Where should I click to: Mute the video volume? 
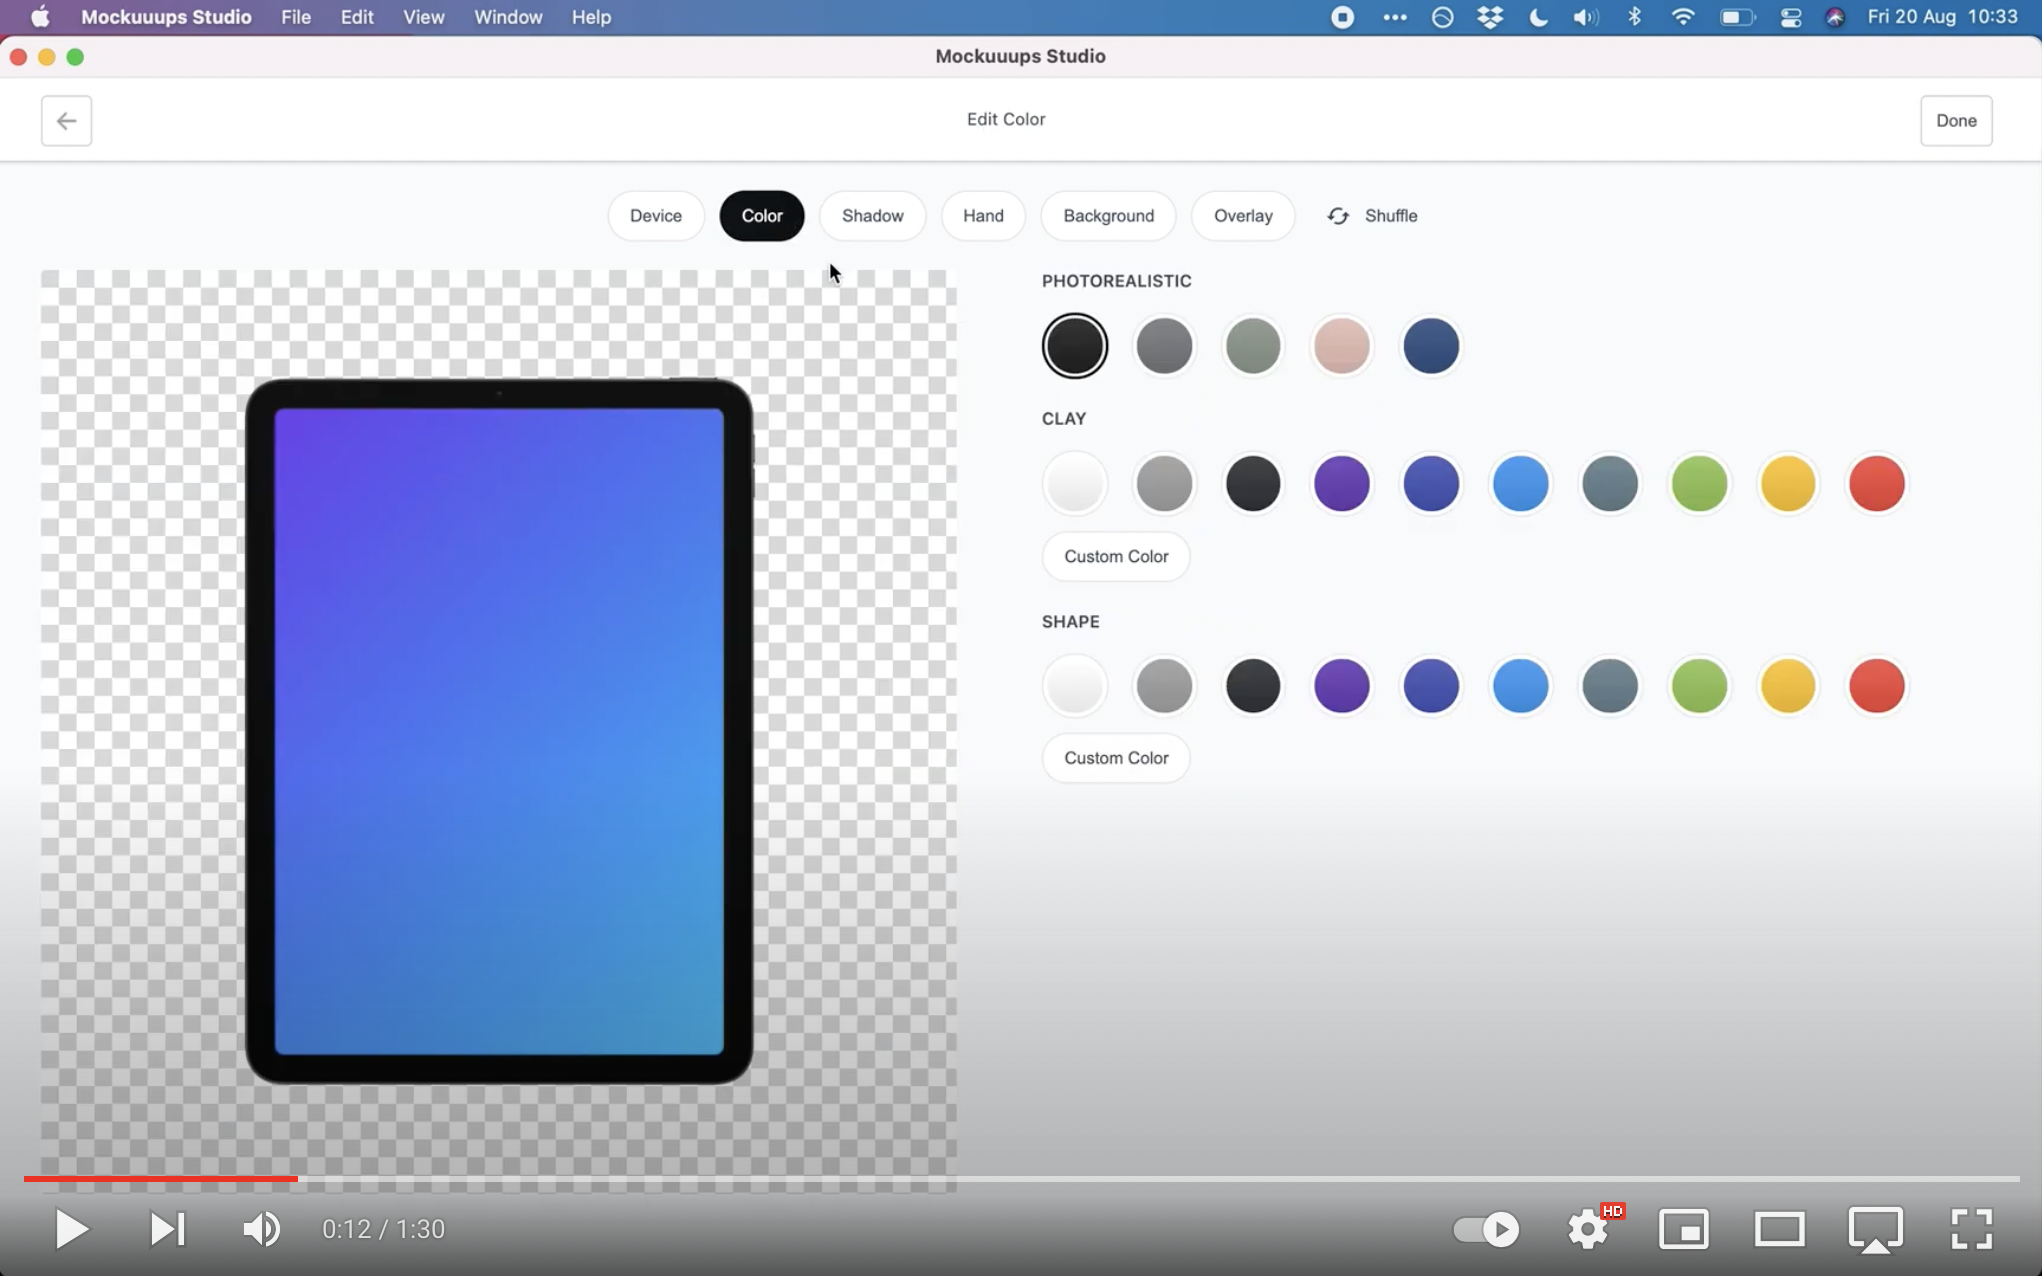pyautogui.click(x=261, y=1229)
